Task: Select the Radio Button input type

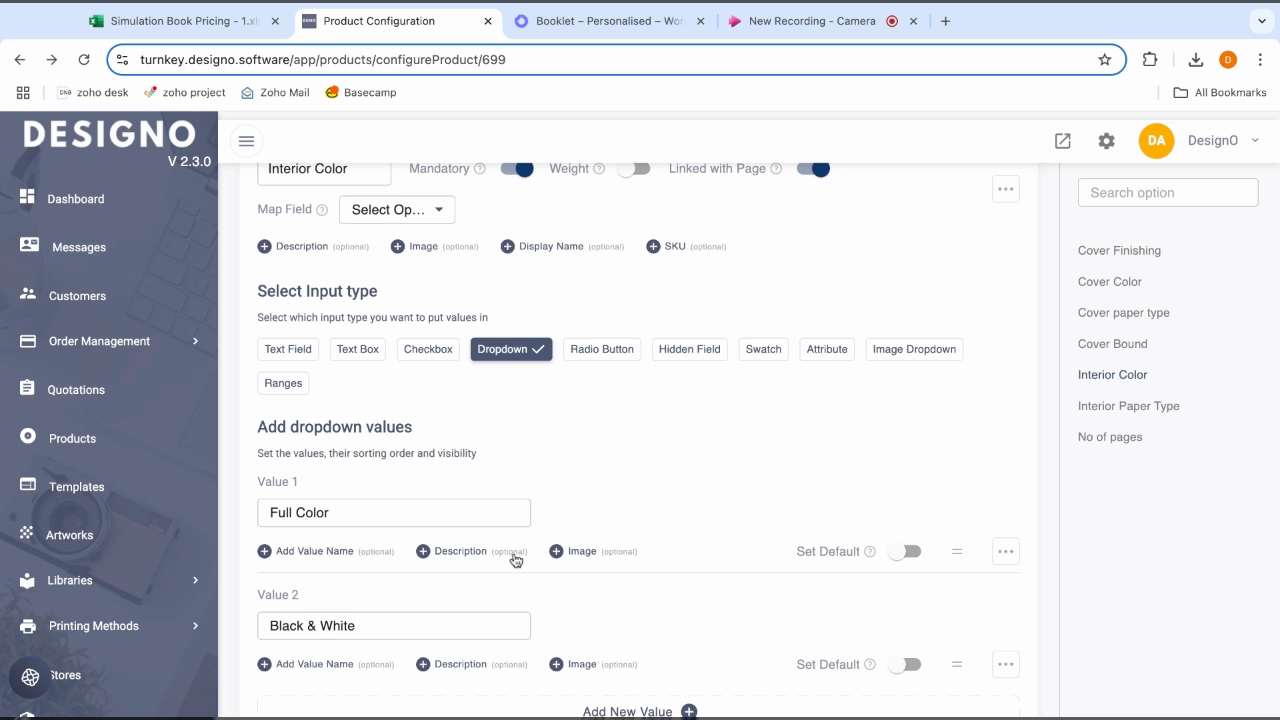Action: 602,349
